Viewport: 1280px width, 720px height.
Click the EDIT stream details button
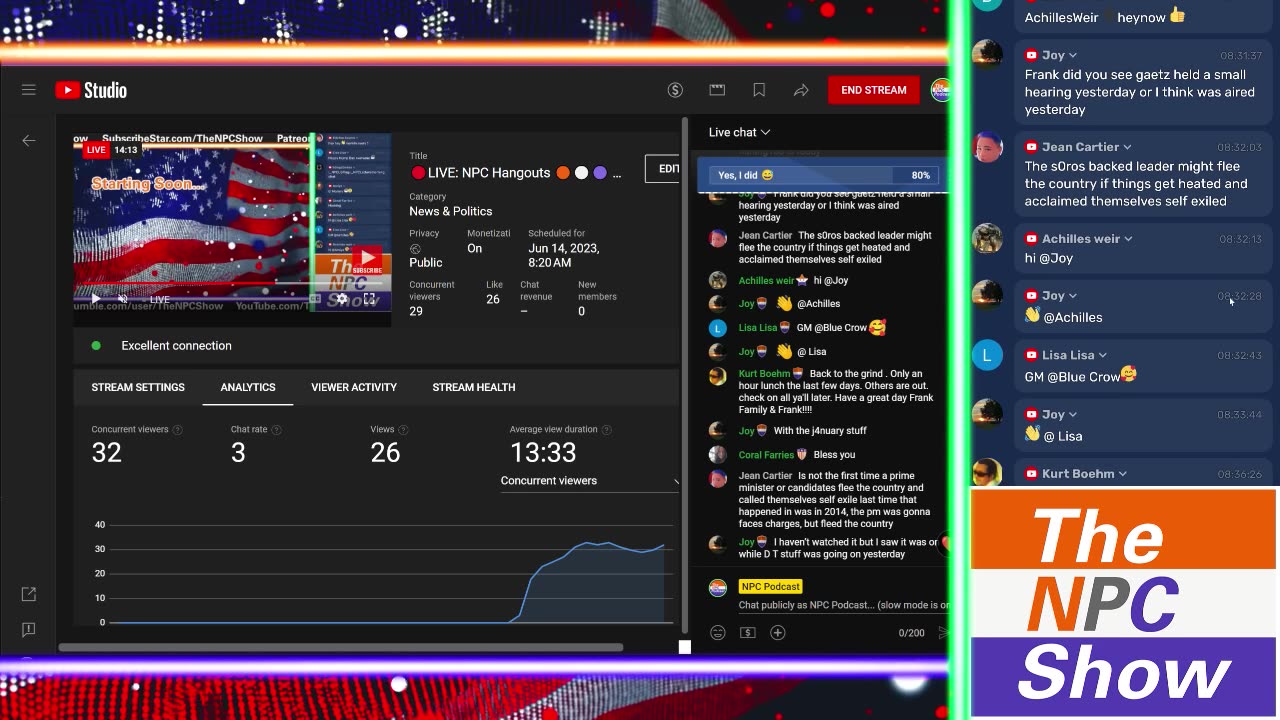pos(663,168)
